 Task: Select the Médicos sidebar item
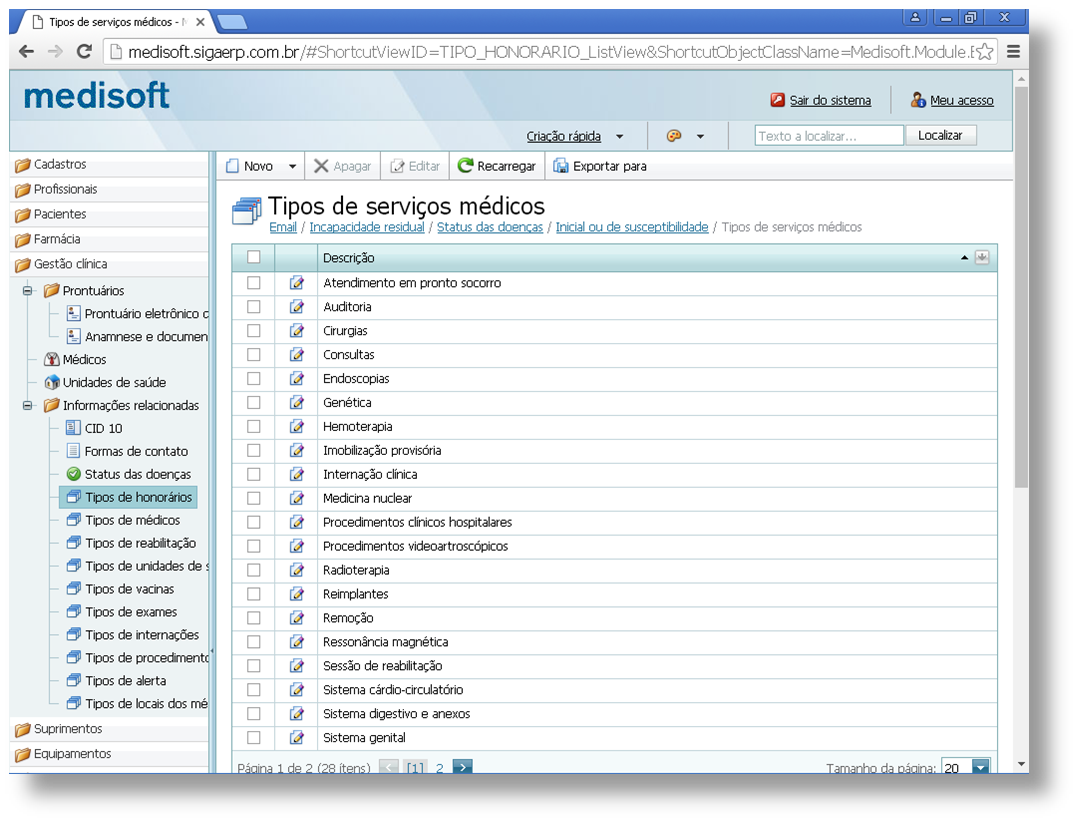[x=76, y=360]
